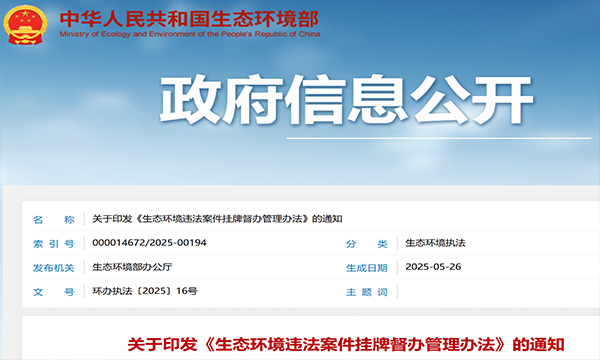Click the 分类 label
This screenshot has width=600, height=360.
pos(367,244)
